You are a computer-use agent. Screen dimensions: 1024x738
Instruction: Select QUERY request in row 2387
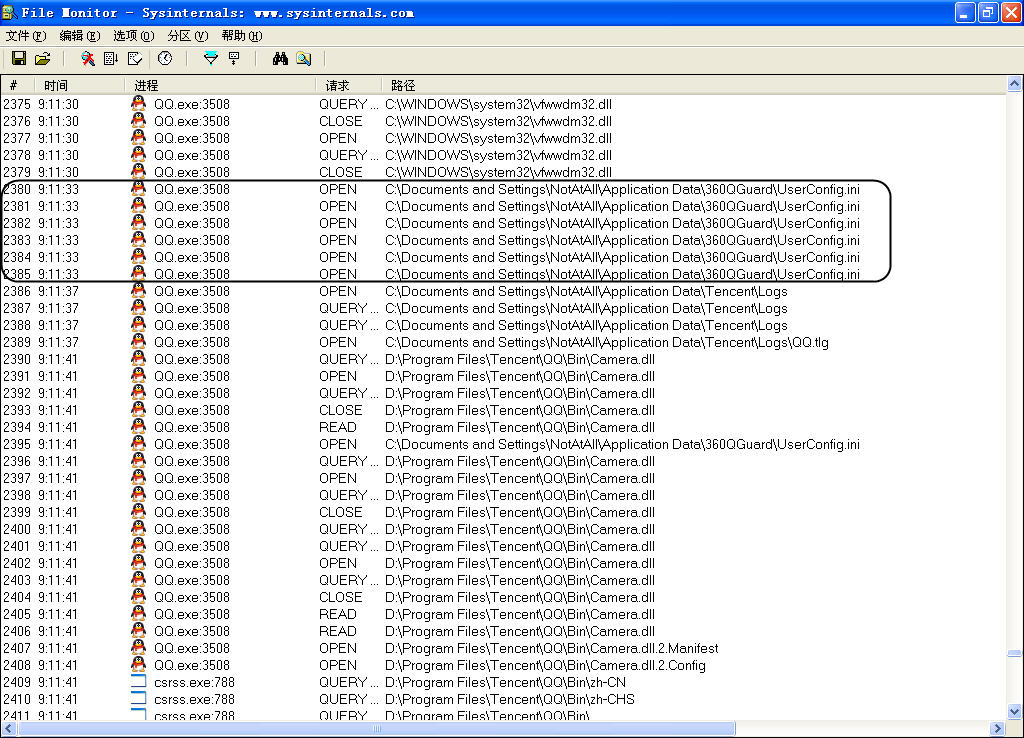(x=348, y=308)
